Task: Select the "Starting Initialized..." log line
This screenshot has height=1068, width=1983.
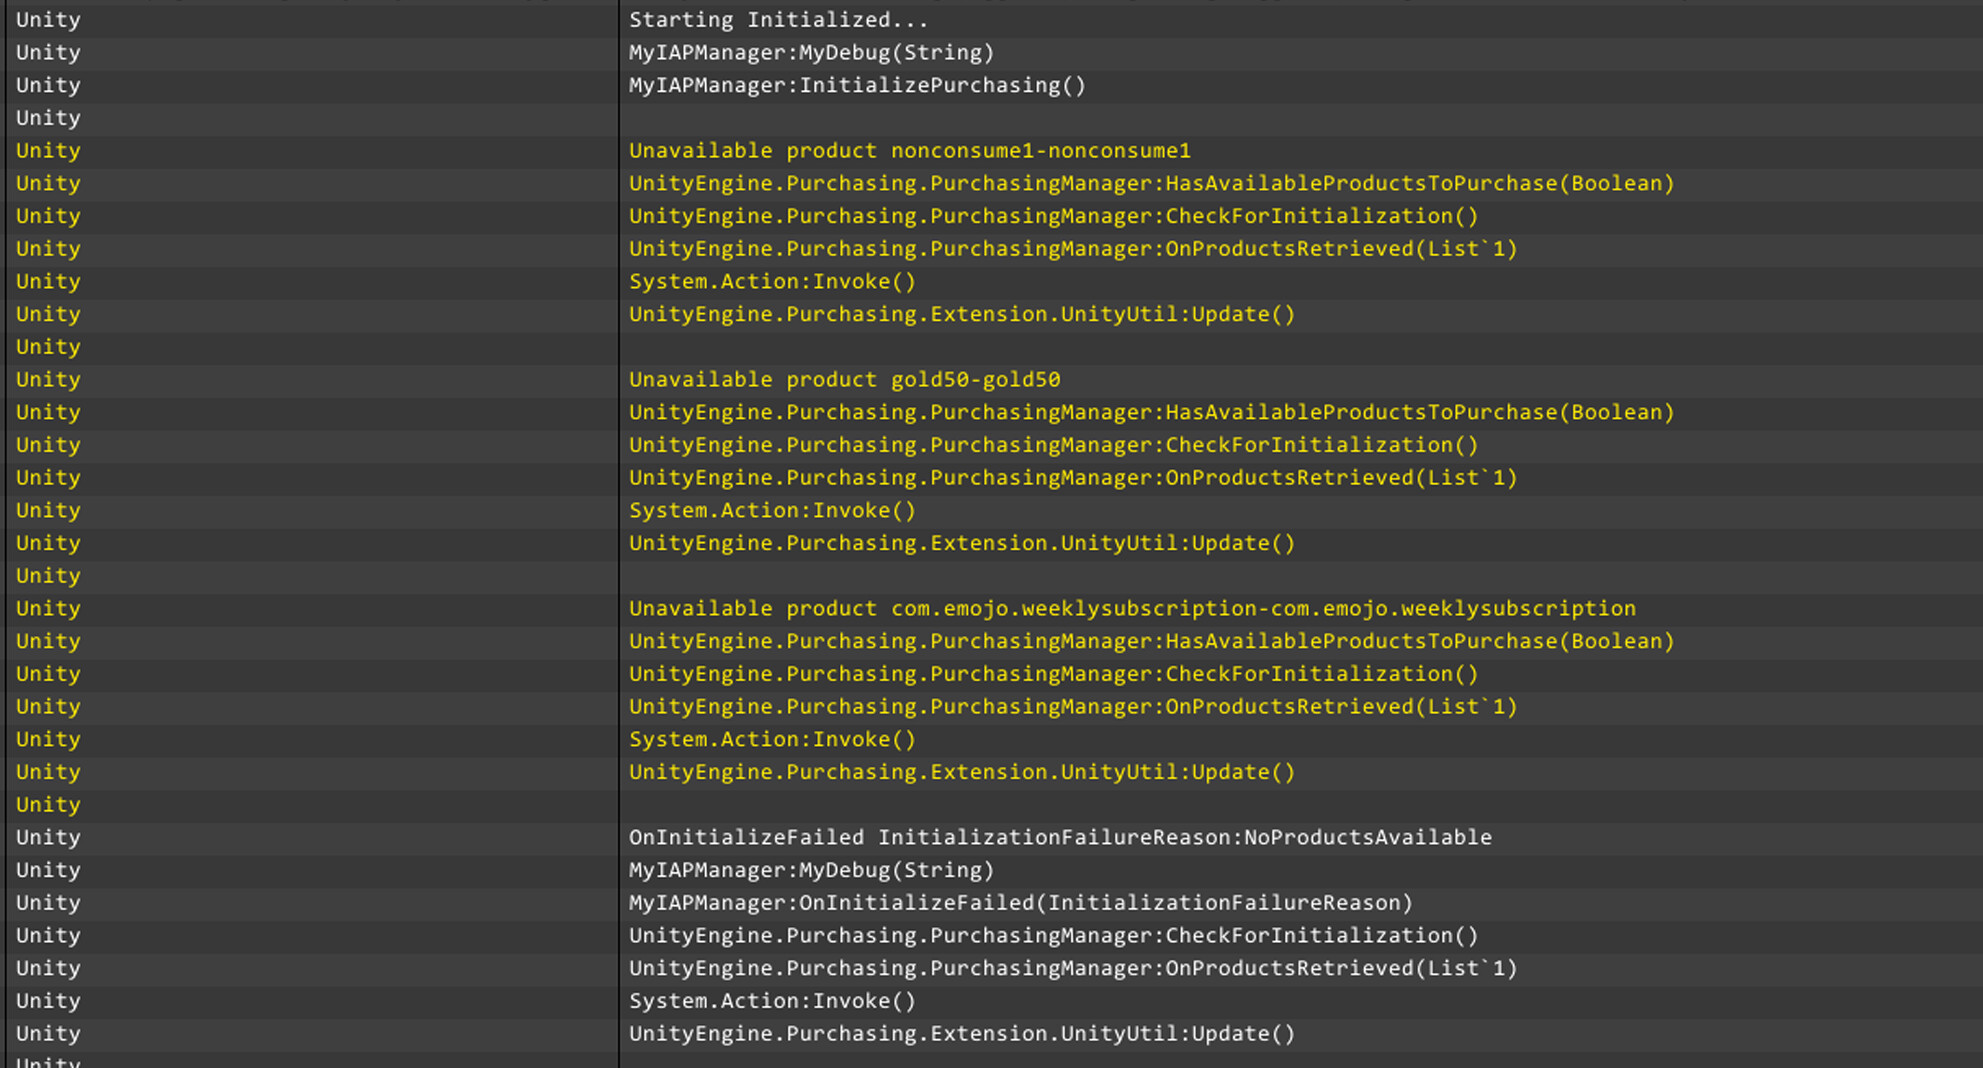Action: (778, 20)
